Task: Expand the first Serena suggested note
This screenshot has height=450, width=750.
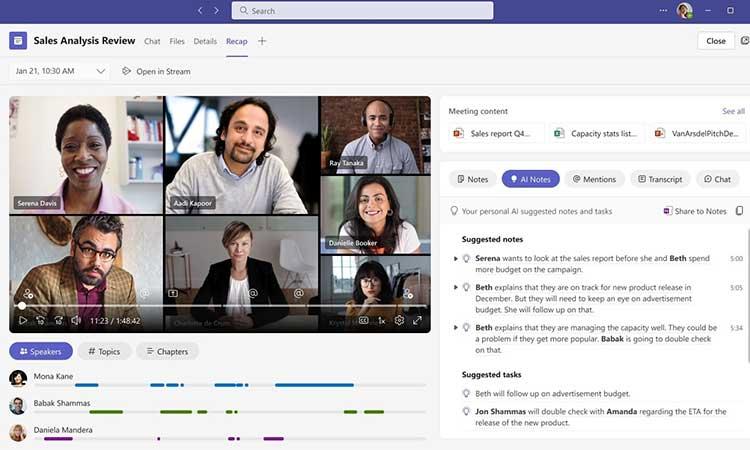Action: 456,258
